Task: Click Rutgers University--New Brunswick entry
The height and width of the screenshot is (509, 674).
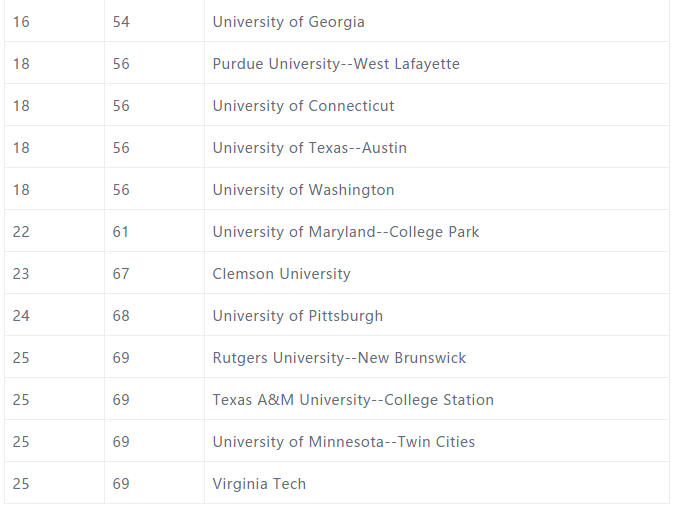Action: 339,358
